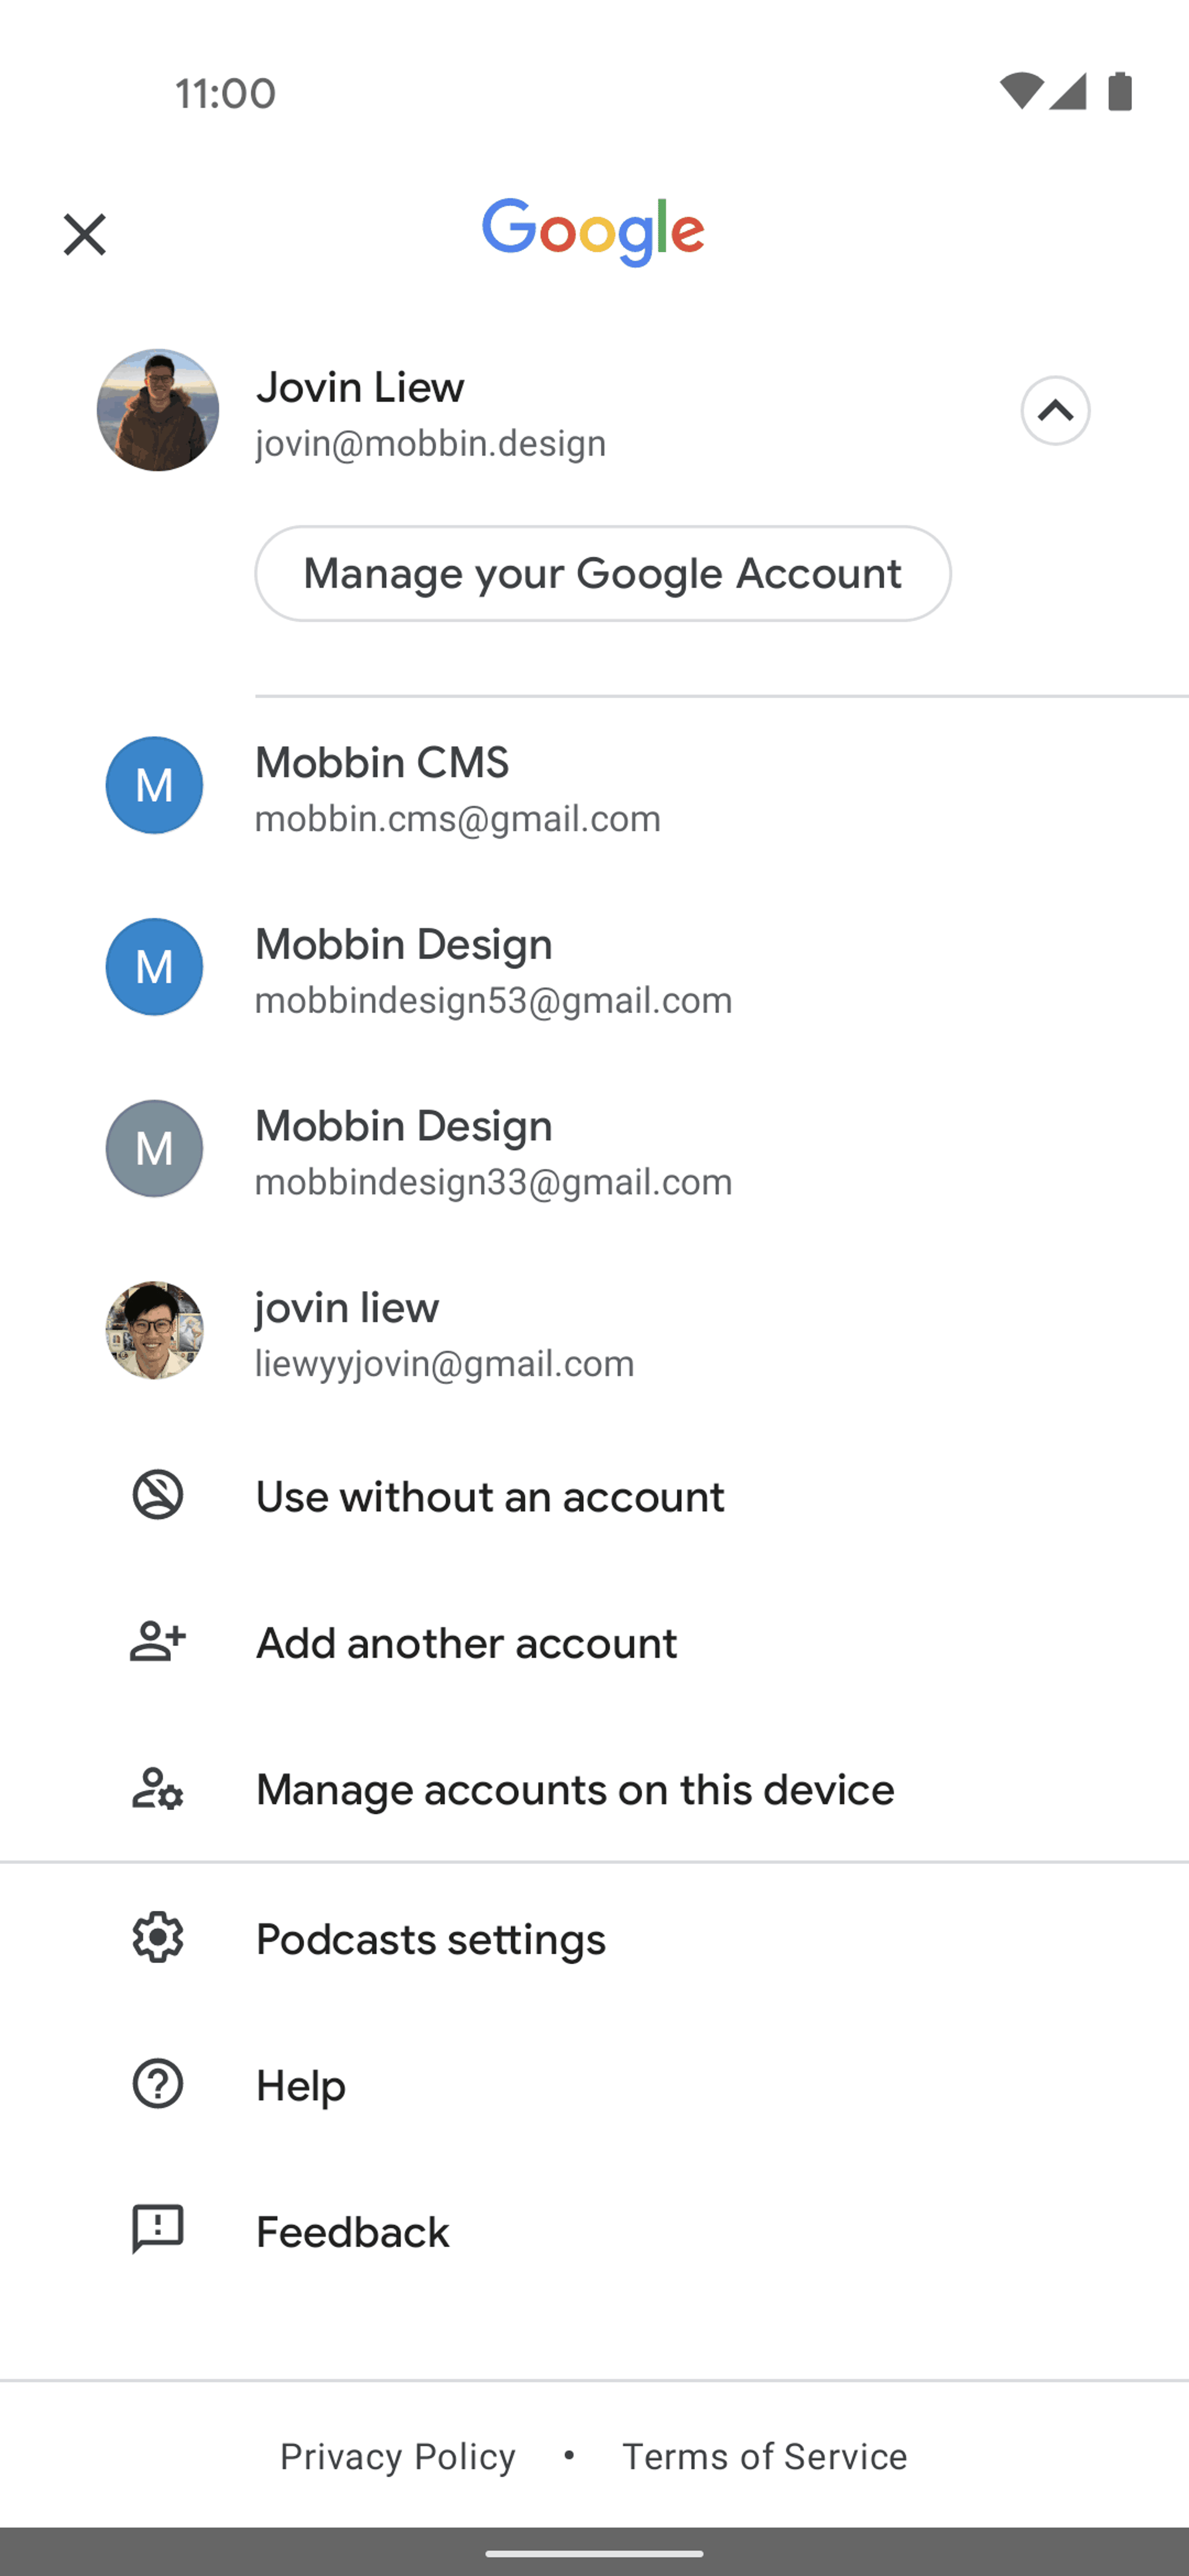Tap the Google logo
1189x2576 pixels.
point(594,232)
